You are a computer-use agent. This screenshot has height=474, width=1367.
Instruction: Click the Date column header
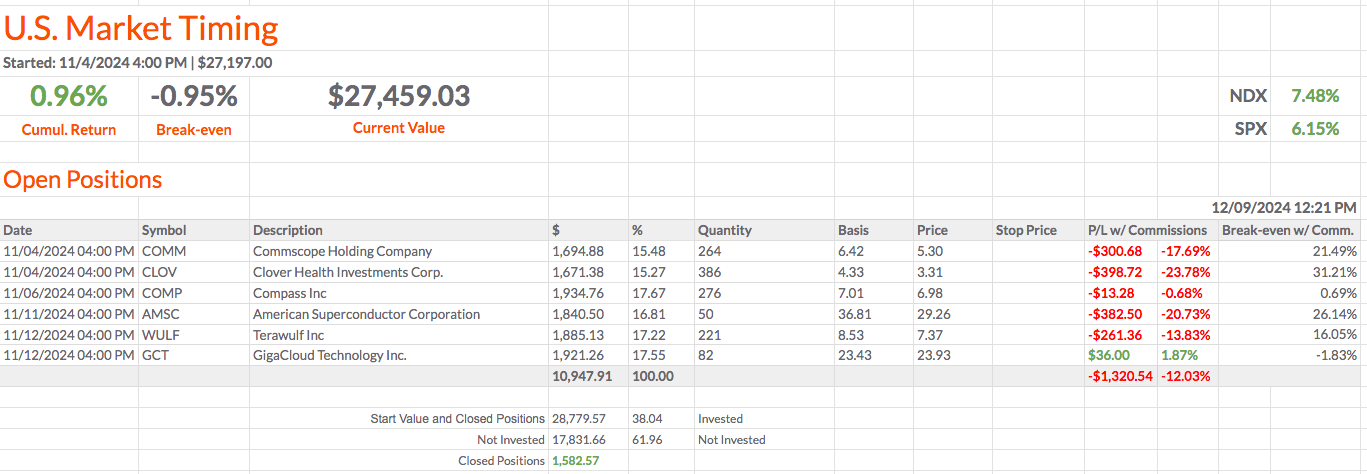click(18, 230)
